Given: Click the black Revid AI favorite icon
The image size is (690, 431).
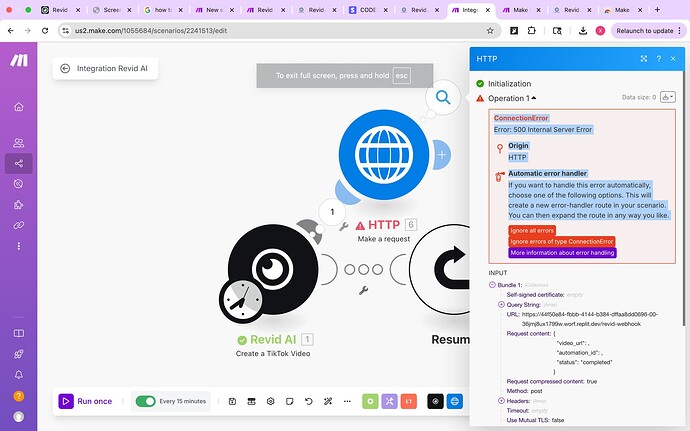Looking at the screenshot, I should coord(435,401).
